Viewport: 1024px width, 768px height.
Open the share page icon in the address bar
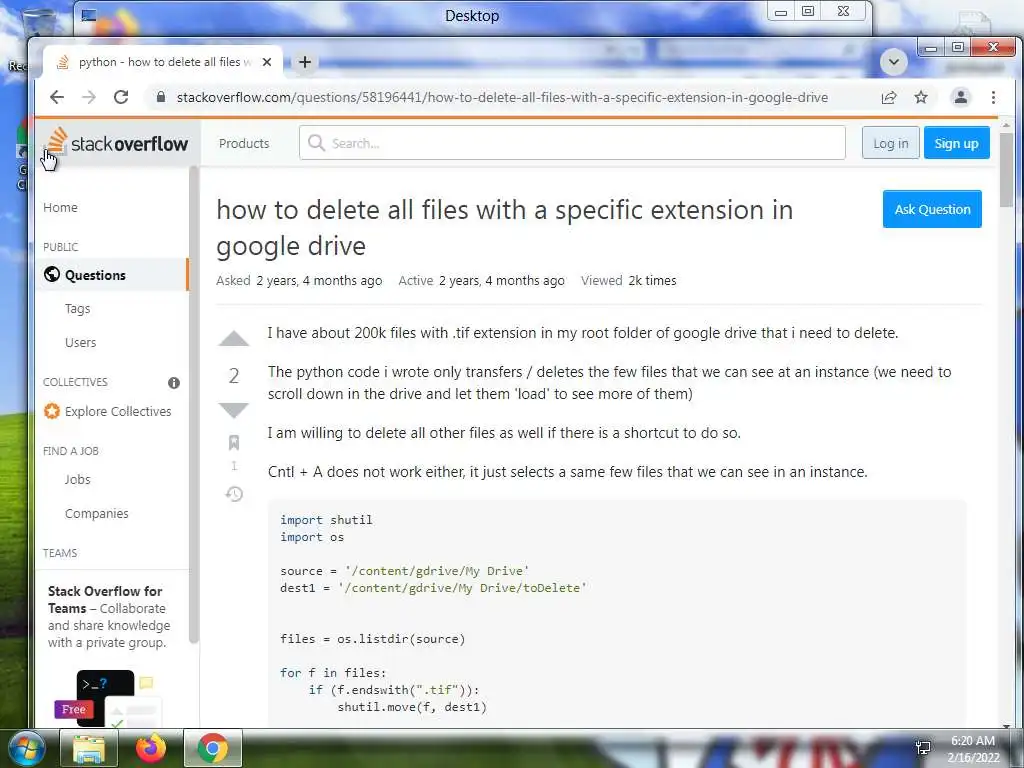coord(889,97)
